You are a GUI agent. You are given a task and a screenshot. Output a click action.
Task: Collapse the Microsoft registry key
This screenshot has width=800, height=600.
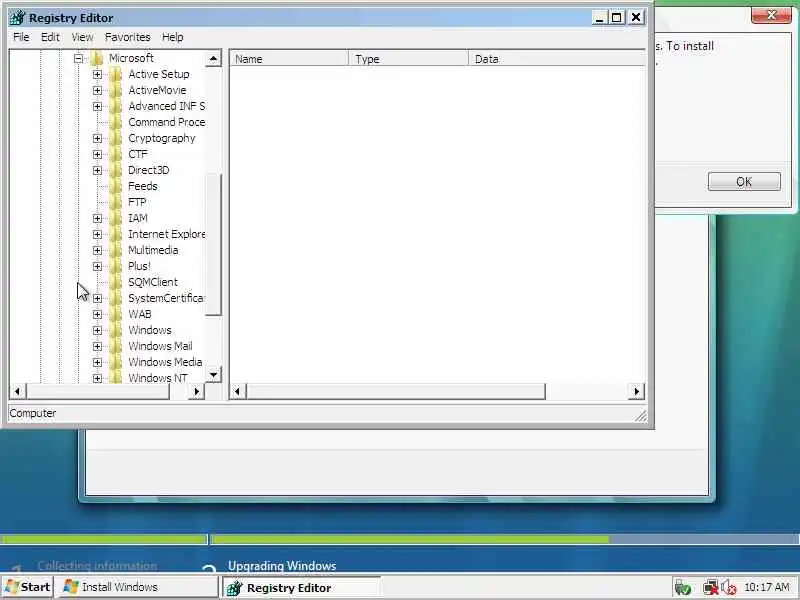(x=79, y=58)
